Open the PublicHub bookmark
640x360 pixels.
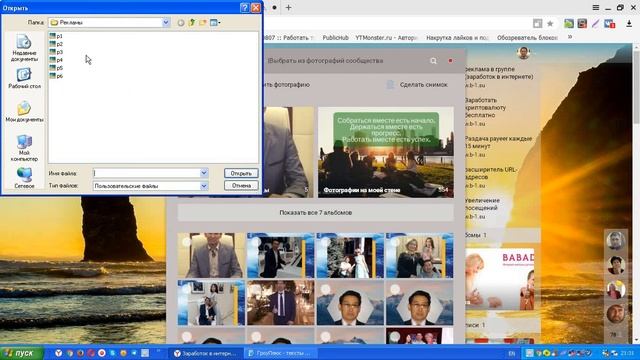click(336, 38)
